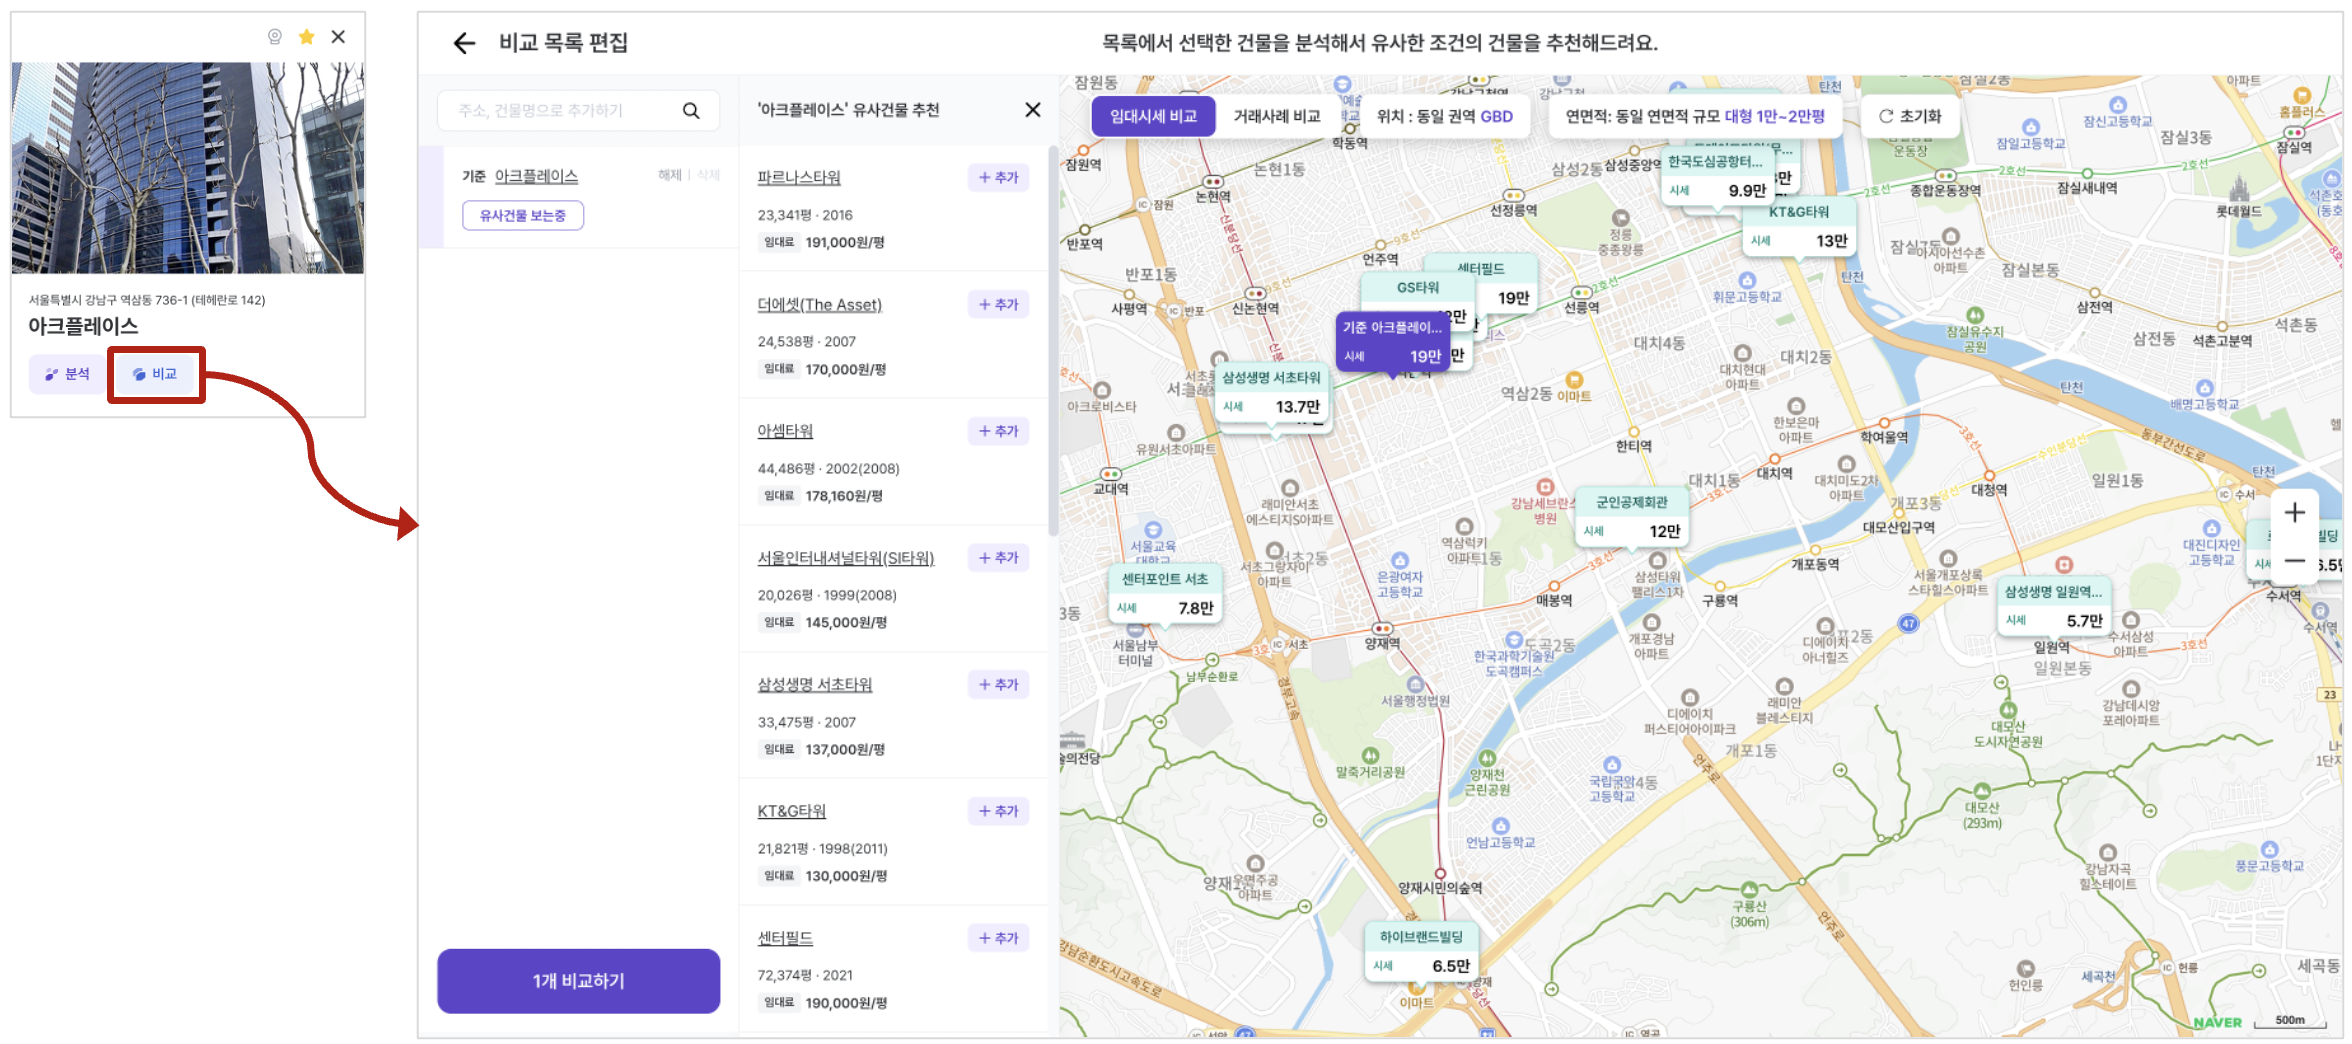Open the 더에셋(The Asset) building link
Viewport: 2352px width, 1044px height.
point(819,305)
